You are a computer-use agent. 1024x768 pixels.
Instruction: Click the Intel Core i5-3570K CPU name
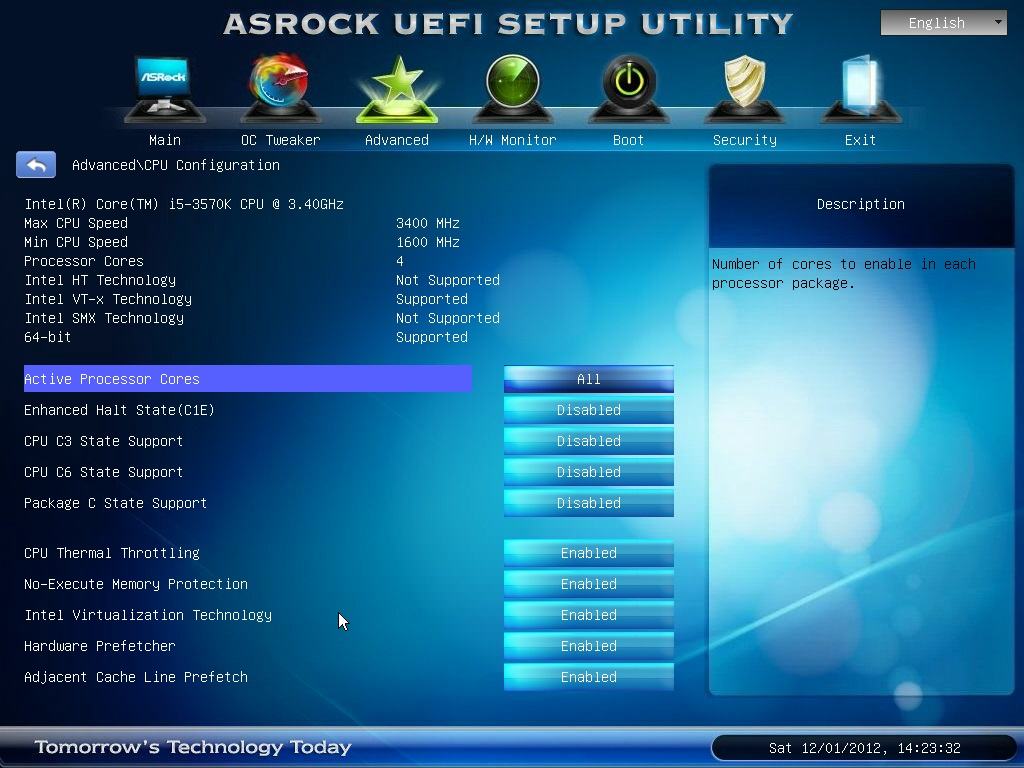[184, 204]
